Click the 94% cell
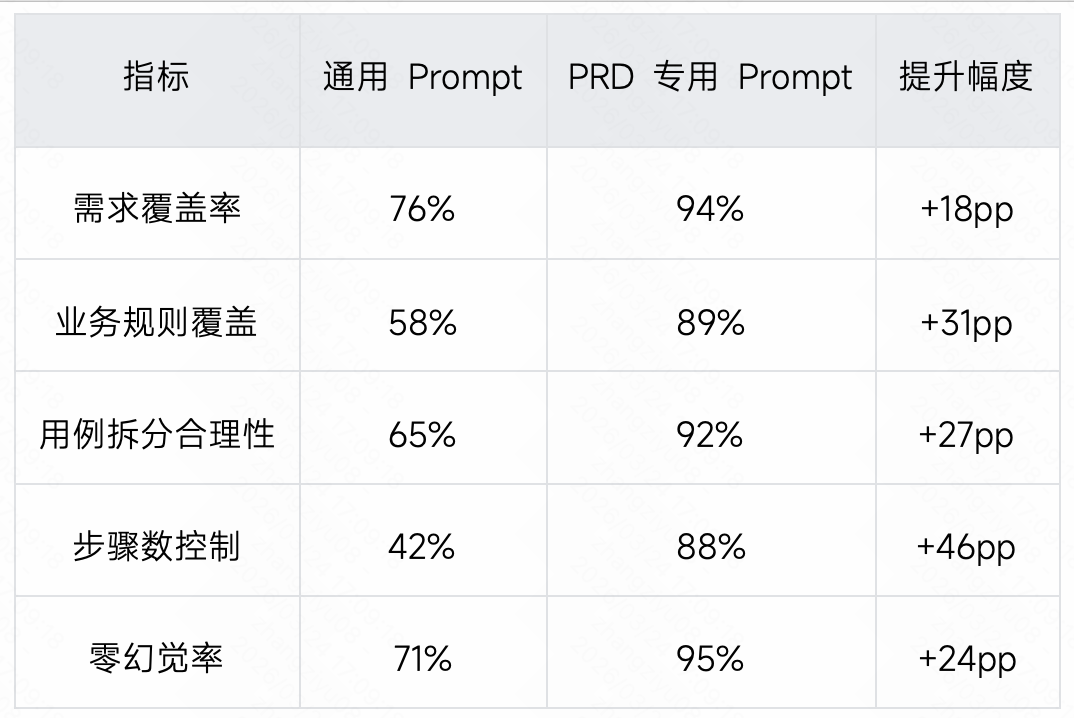Image resolution: width=1074 pixels, height=718 pixels. point(710,209)
